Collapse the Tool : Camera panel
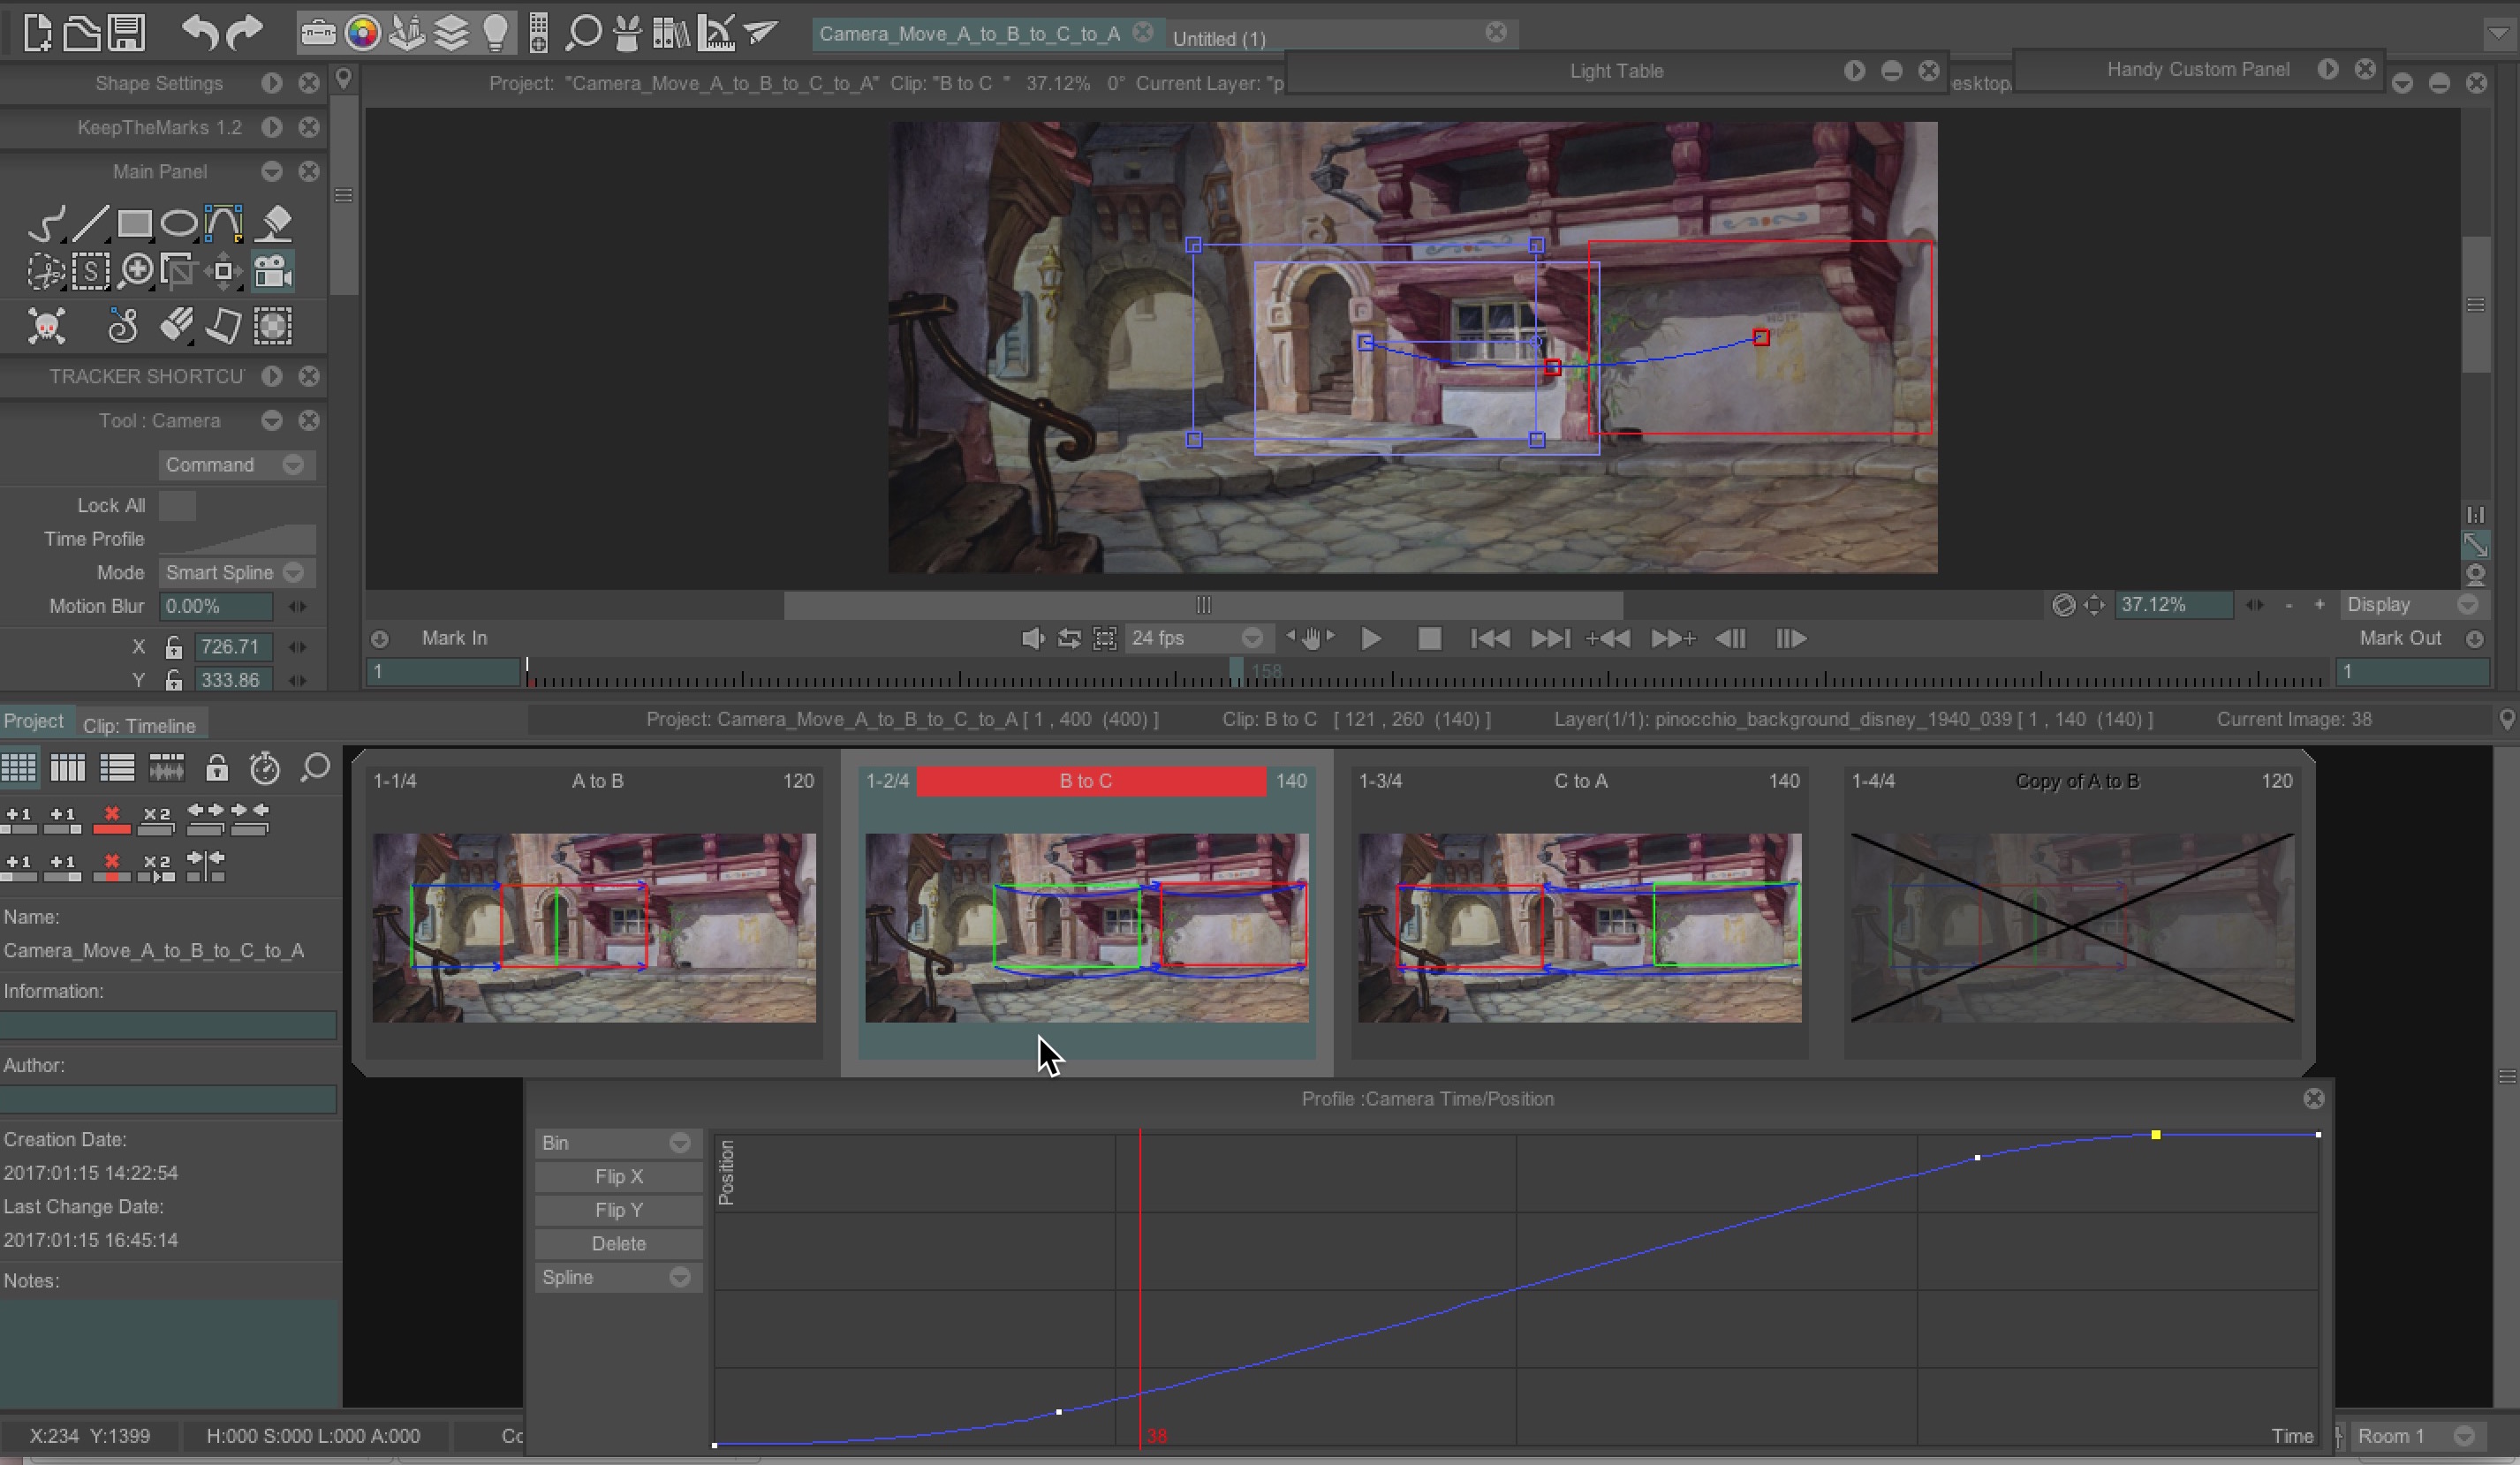 click(x=271, y=421)
